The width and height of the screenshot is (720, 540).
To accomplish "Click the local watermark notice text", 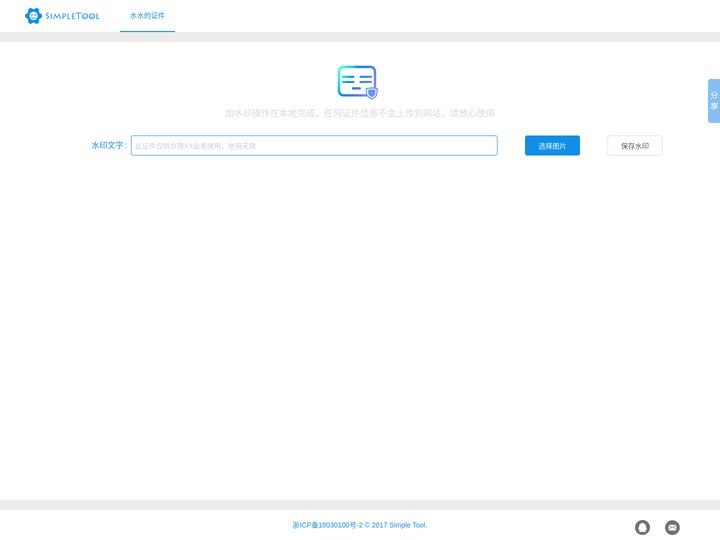I will point(360,113).
